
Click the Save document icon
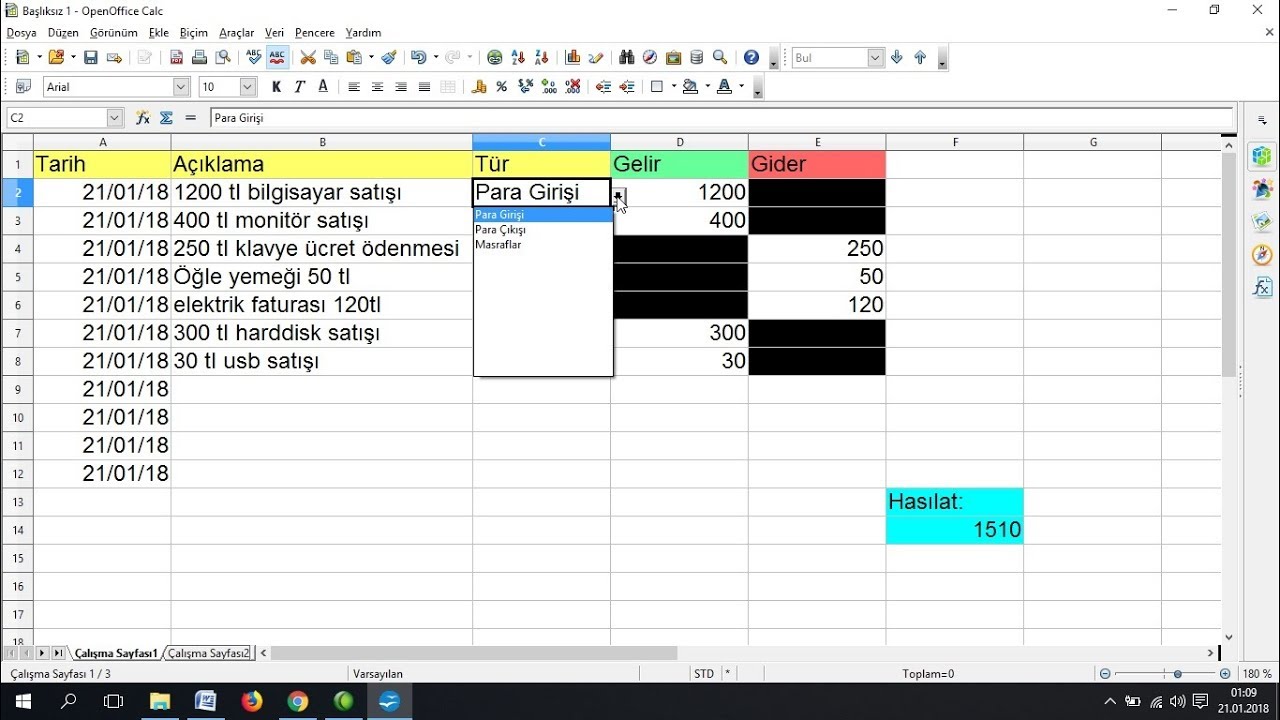point(91,58)
